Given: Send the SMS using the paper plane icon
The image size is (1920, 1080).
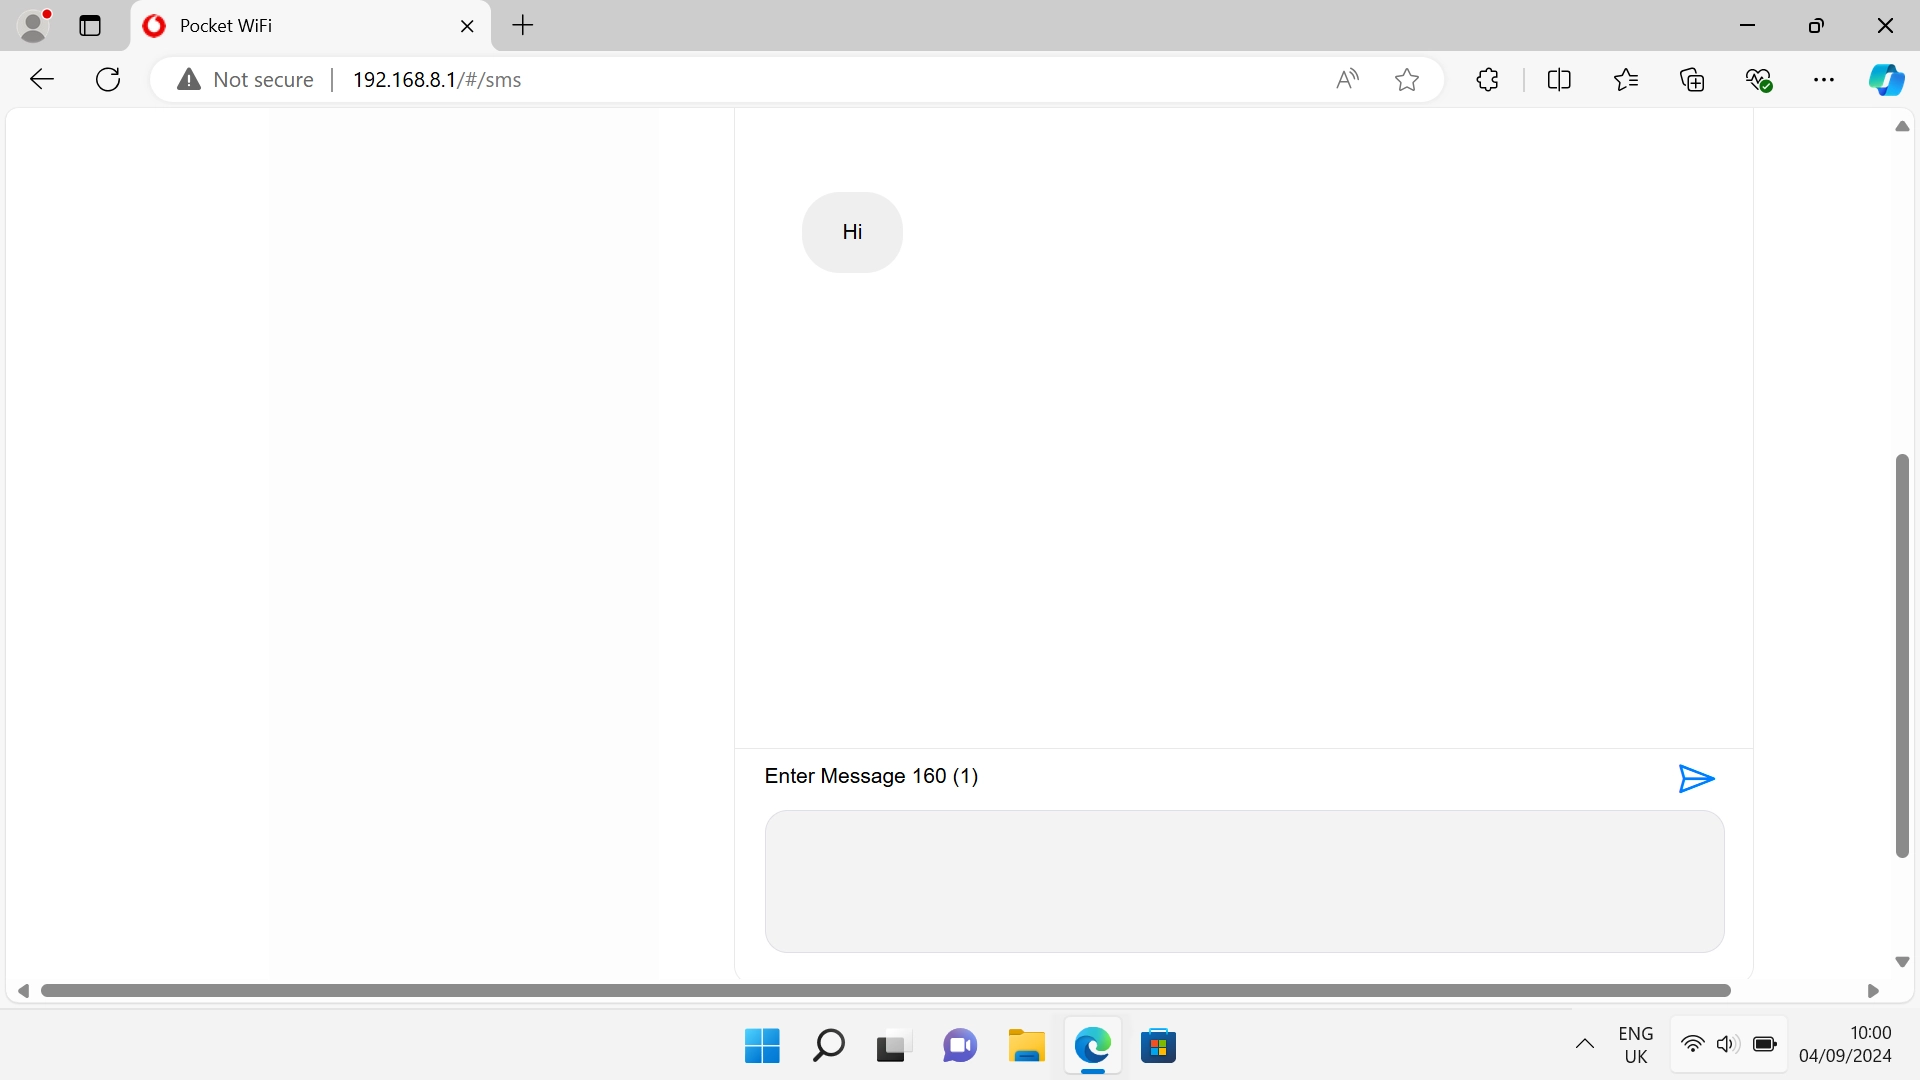Looking at the screenshot, I should pos(1695,778).
